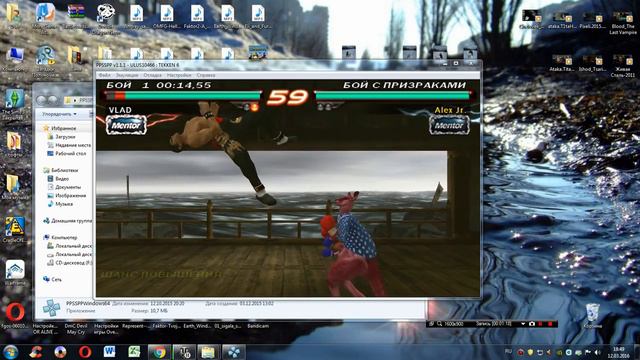Select CD-дисковод (F:) in Explorer sidebar
The image size is (640, 360).
point(69,263)
